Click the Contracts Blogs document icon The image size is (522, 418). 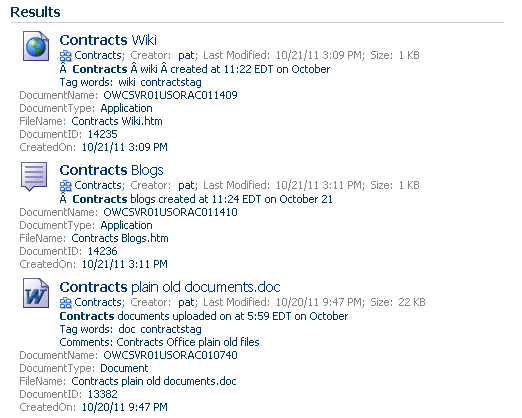[34, 176]
